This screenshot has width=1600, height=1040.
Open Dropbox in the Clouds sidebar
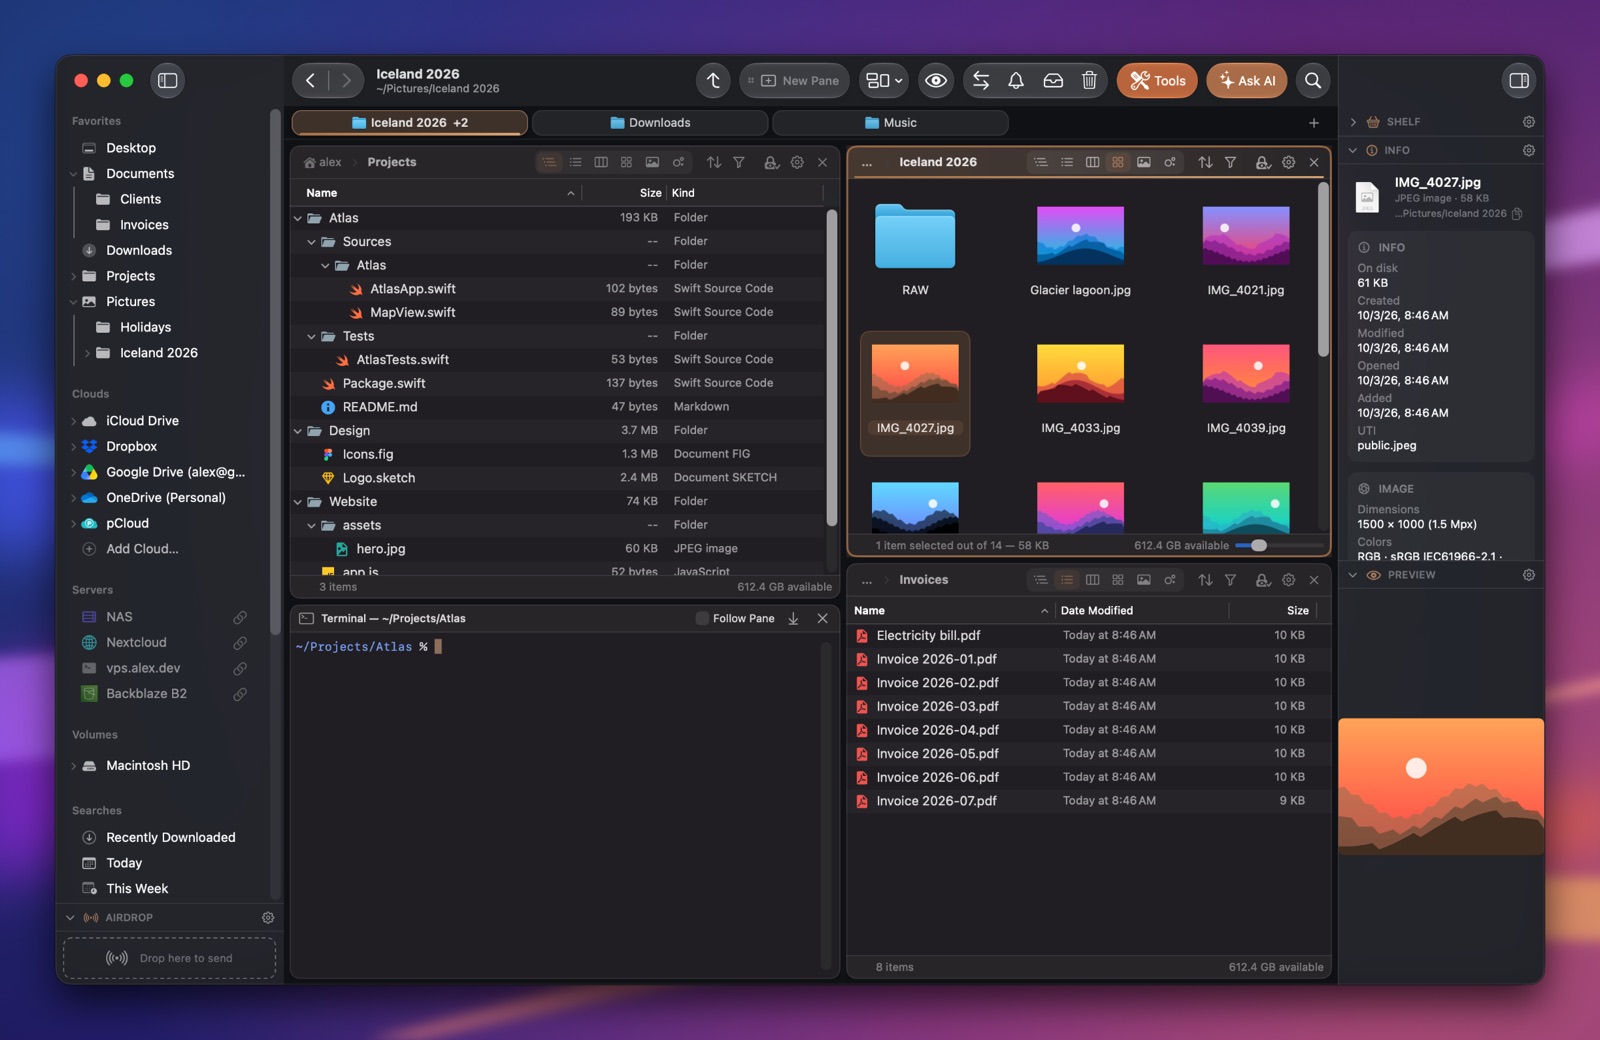[132, 447]
